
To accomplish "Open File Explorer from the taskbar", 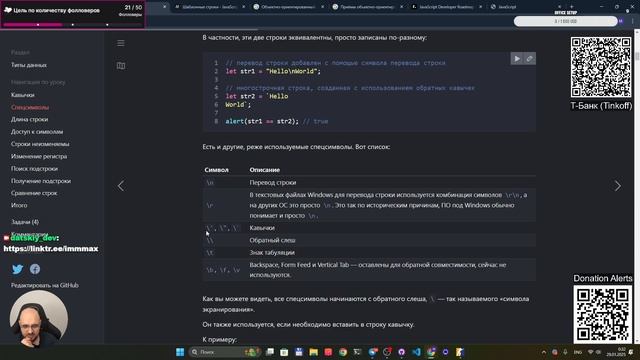I will 313,352.
